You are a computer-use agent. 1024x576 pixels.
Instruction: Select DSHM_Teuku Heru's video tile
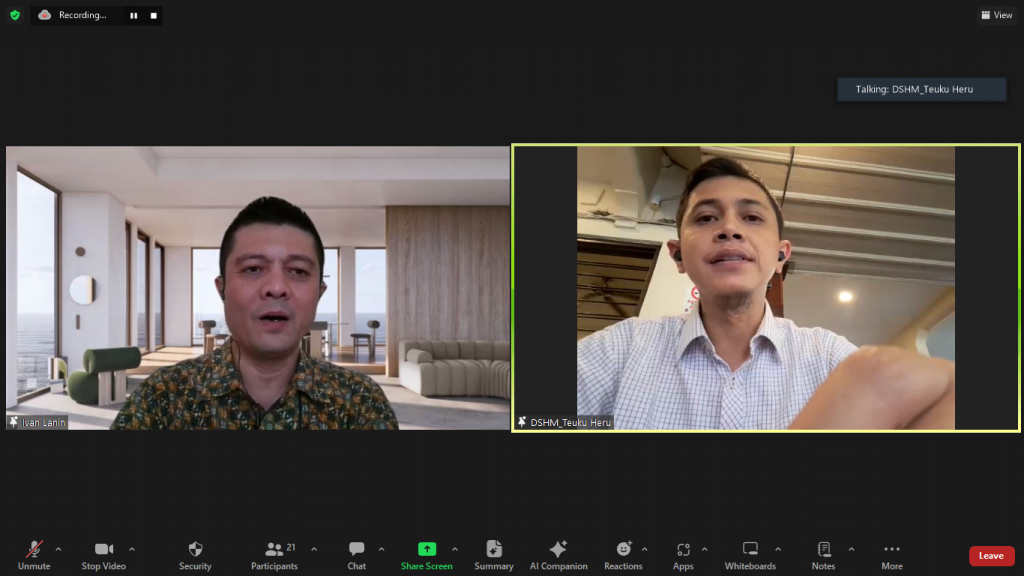click(765, 288)
